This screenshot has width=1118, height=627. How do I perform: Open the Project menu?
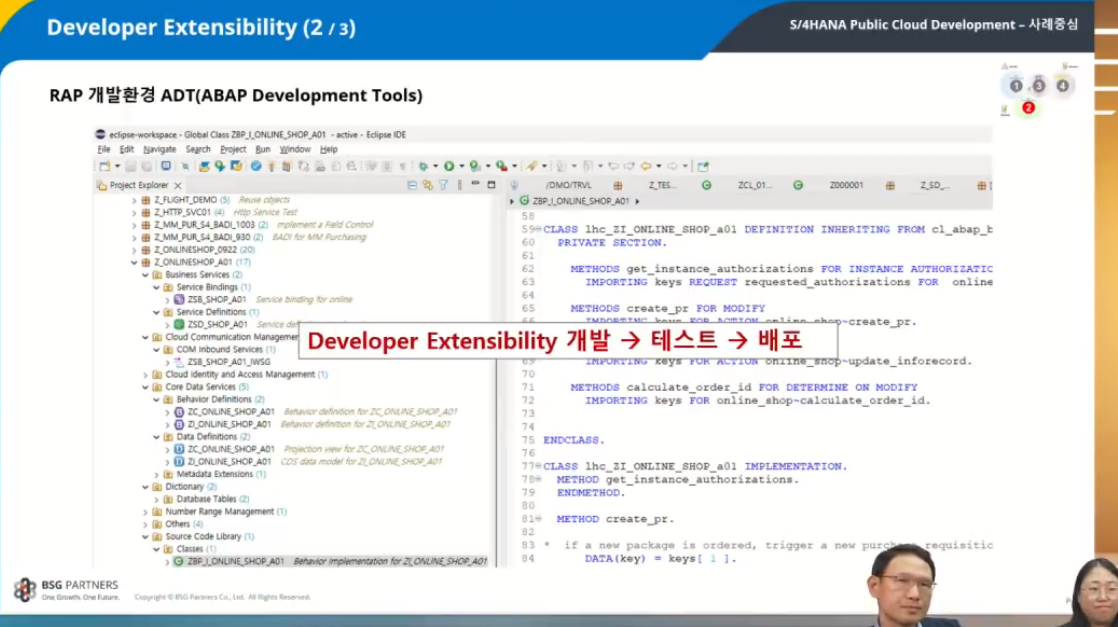(x=232, y=149)
